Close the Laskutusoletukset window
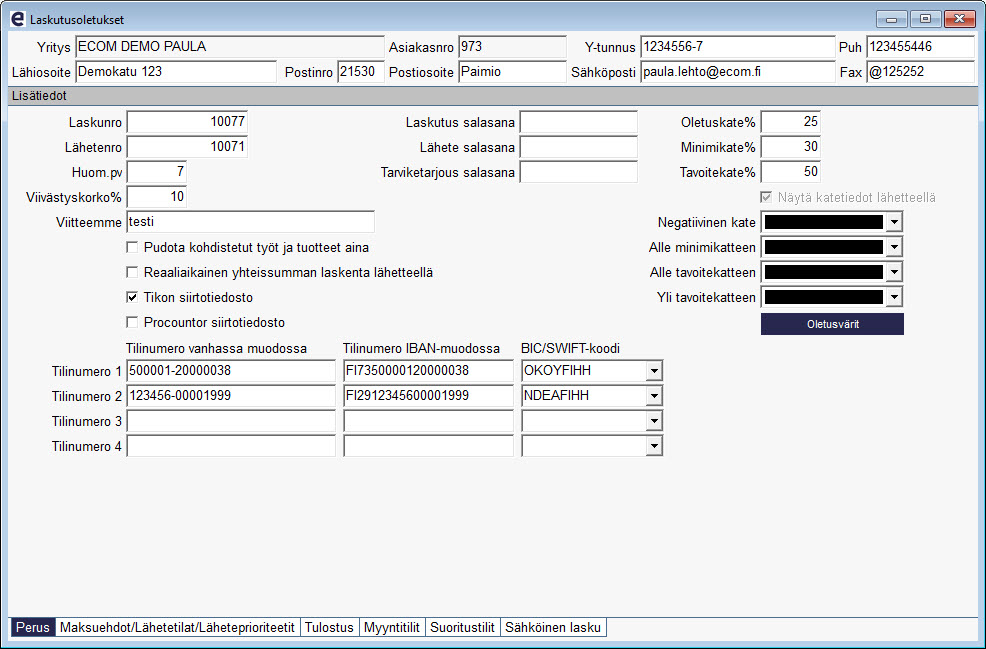This screenshot has width=986, height=649. click(960, 19)
